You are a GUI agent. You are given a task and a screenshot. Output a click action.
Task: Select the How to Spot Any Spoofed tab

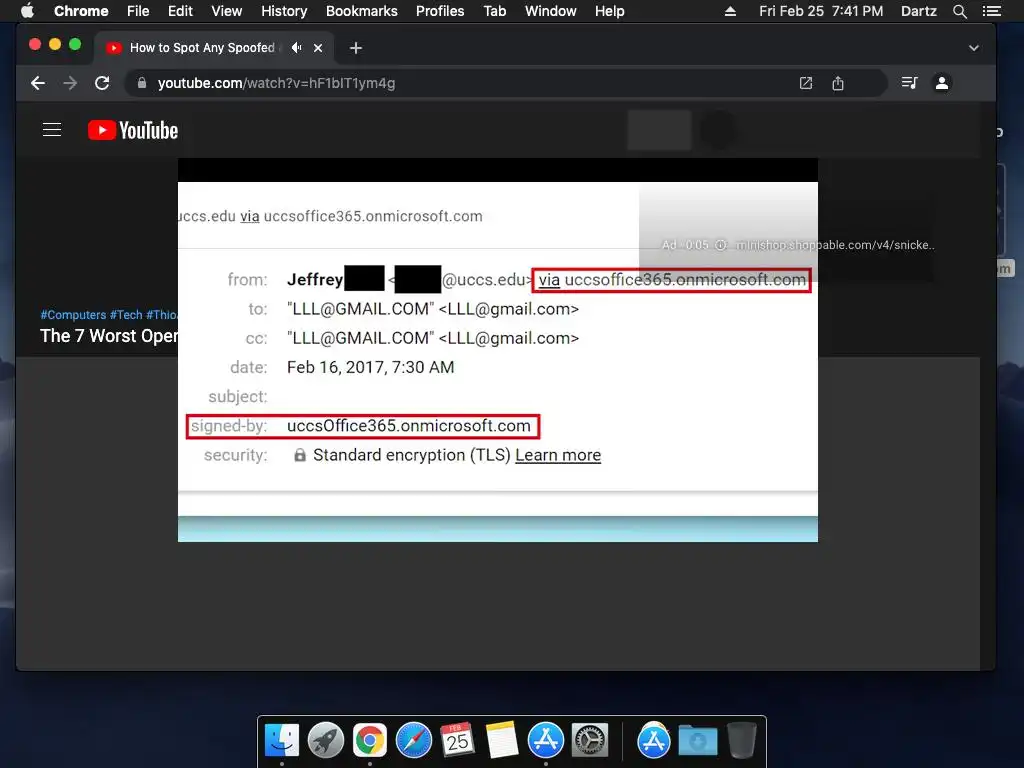click(202, 48)
